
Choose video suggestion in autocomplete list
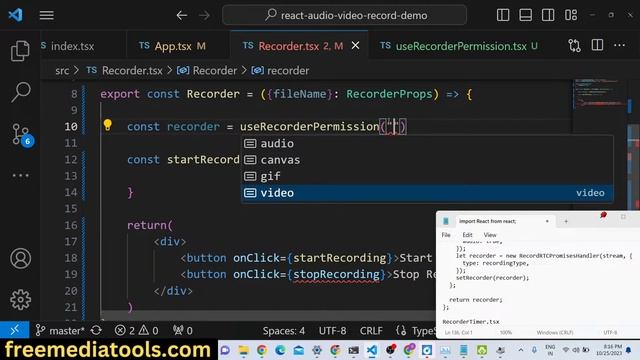coord(427,193)
